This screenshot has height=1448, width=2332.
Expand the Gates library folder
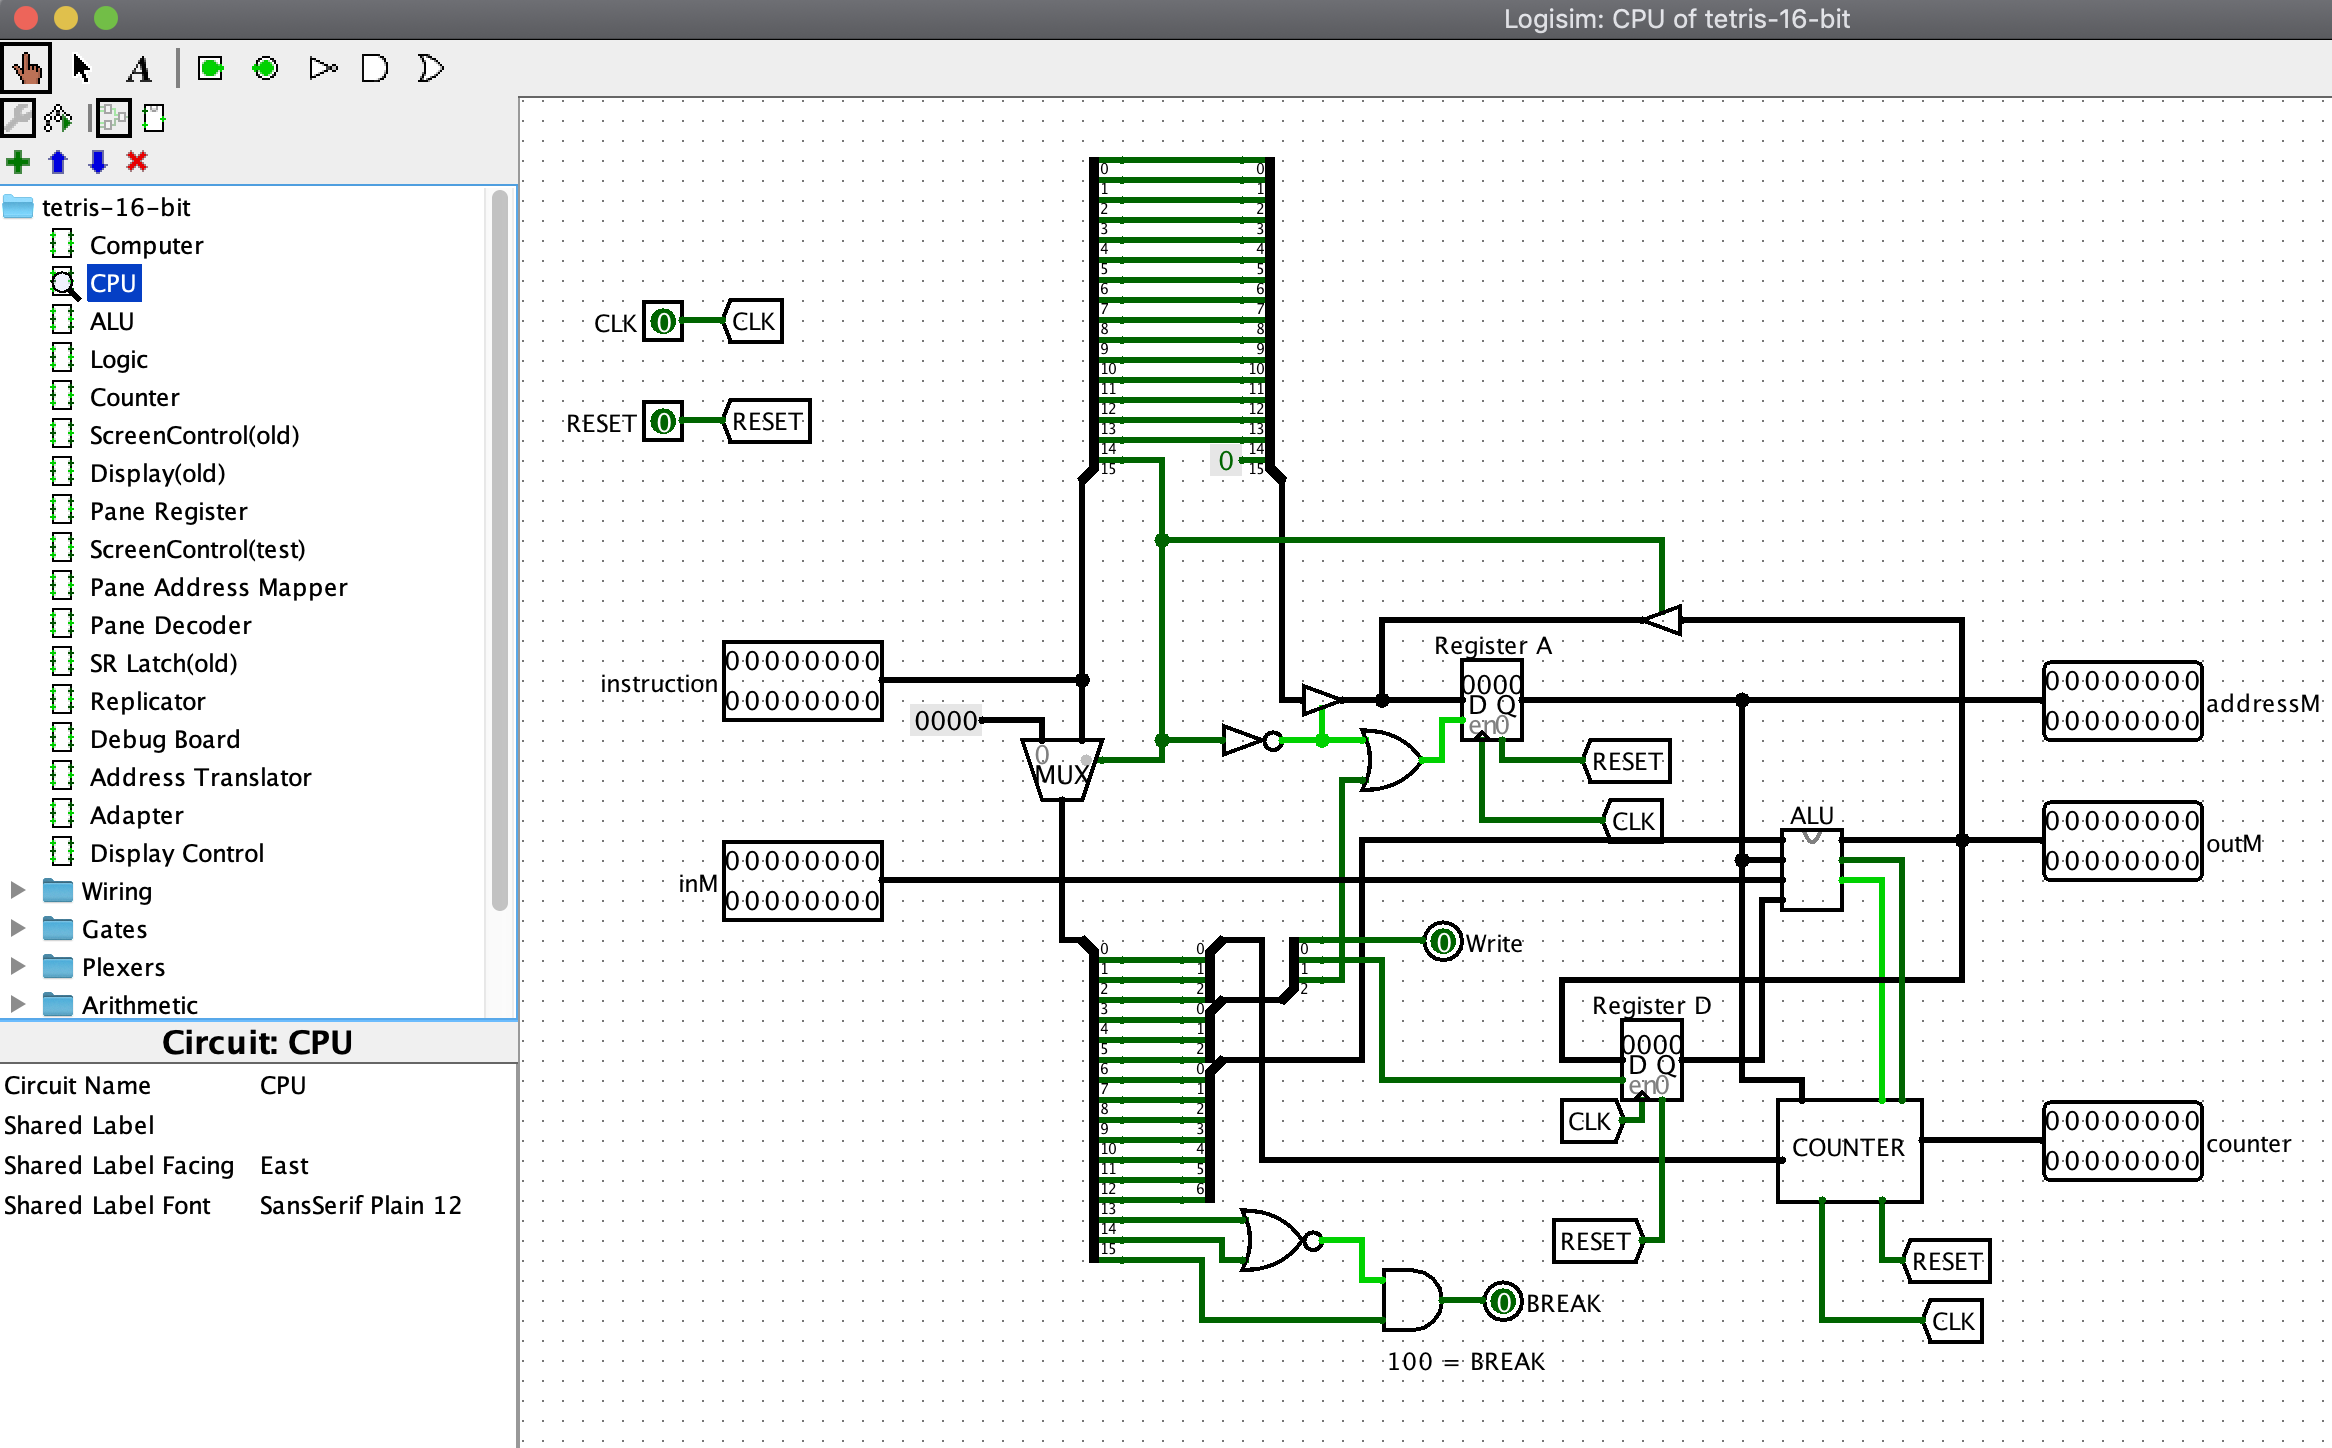[18, 928]
